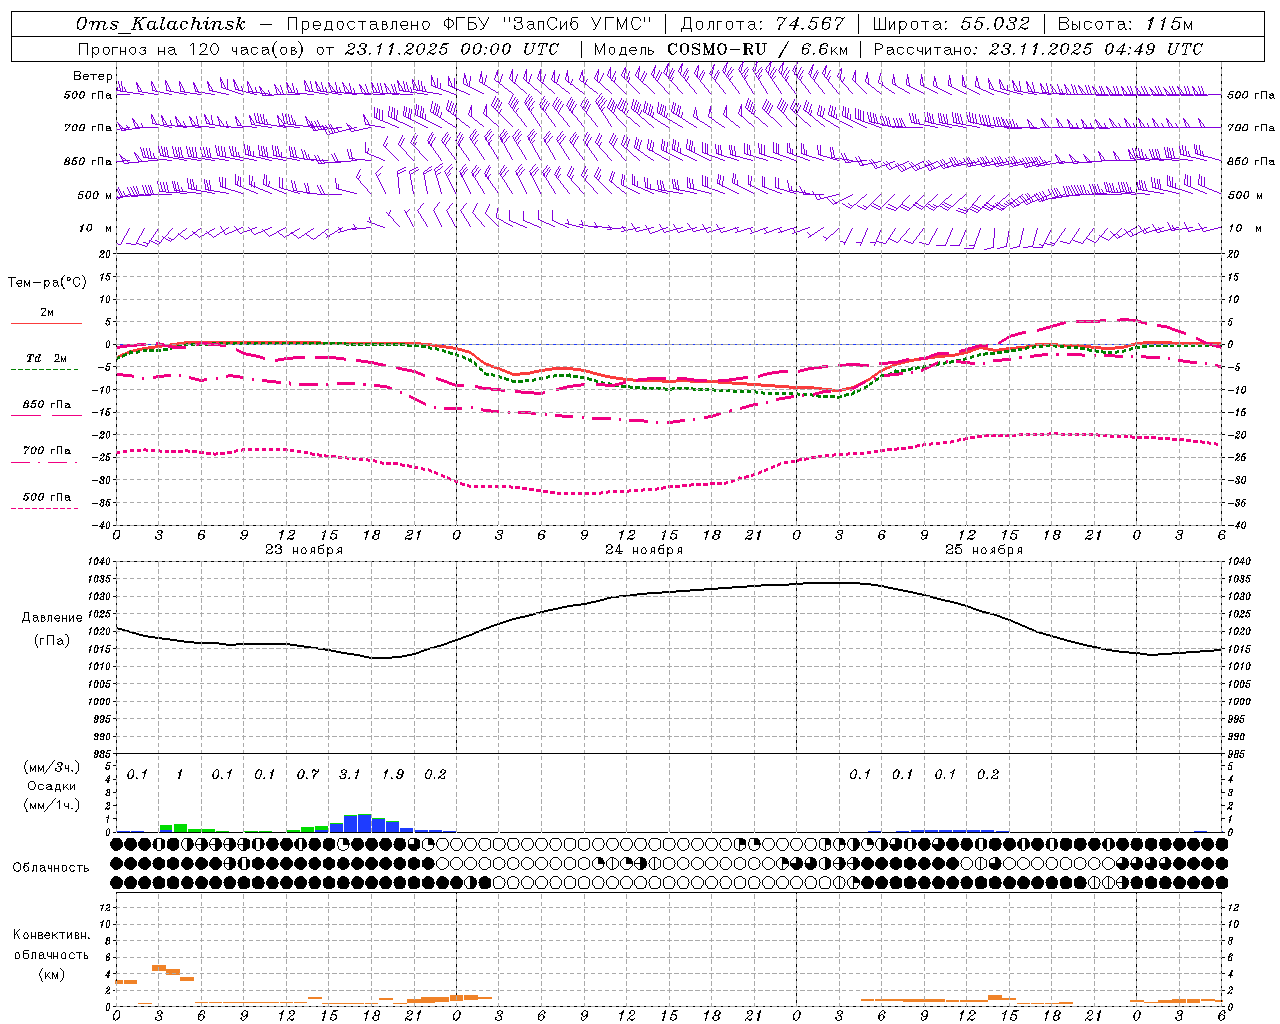Click the 1.9 precipitation total value
Viewport: 1280px width, 1024px height.
click(393, 774)
